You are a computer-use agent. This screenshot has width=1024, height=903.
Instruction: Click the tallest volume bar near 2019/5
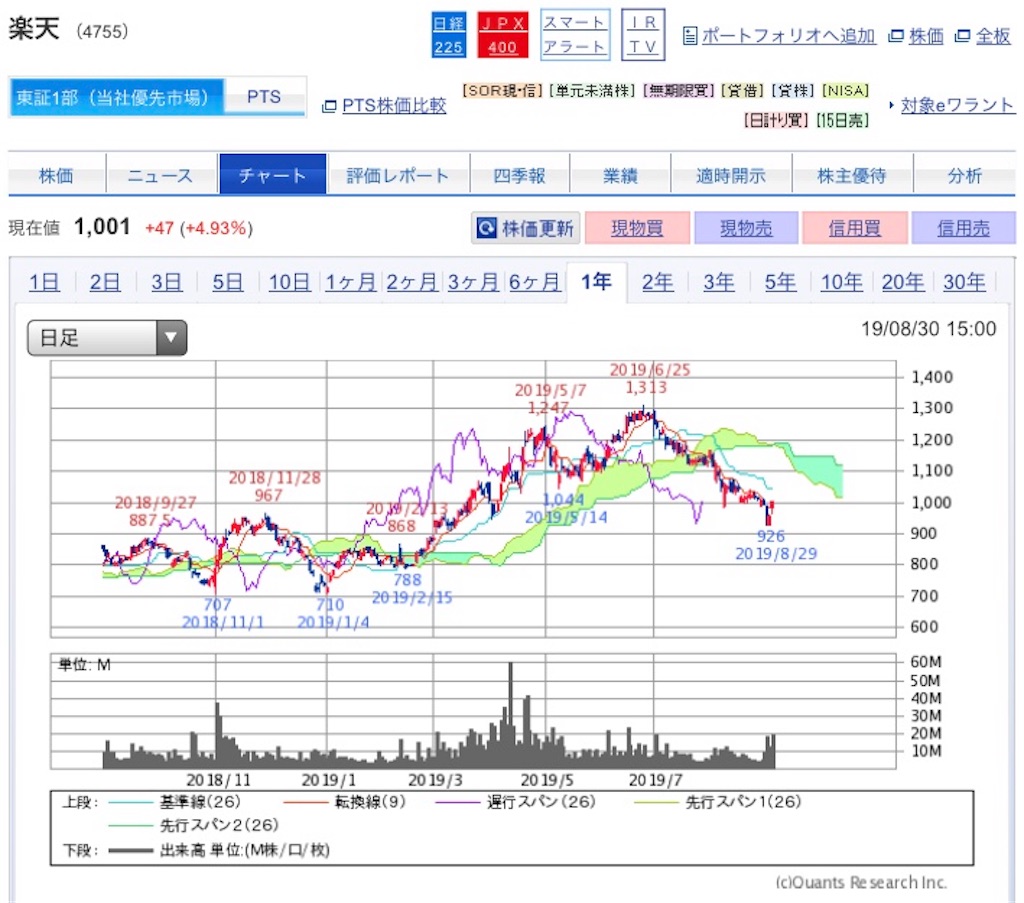coord(511,714)
